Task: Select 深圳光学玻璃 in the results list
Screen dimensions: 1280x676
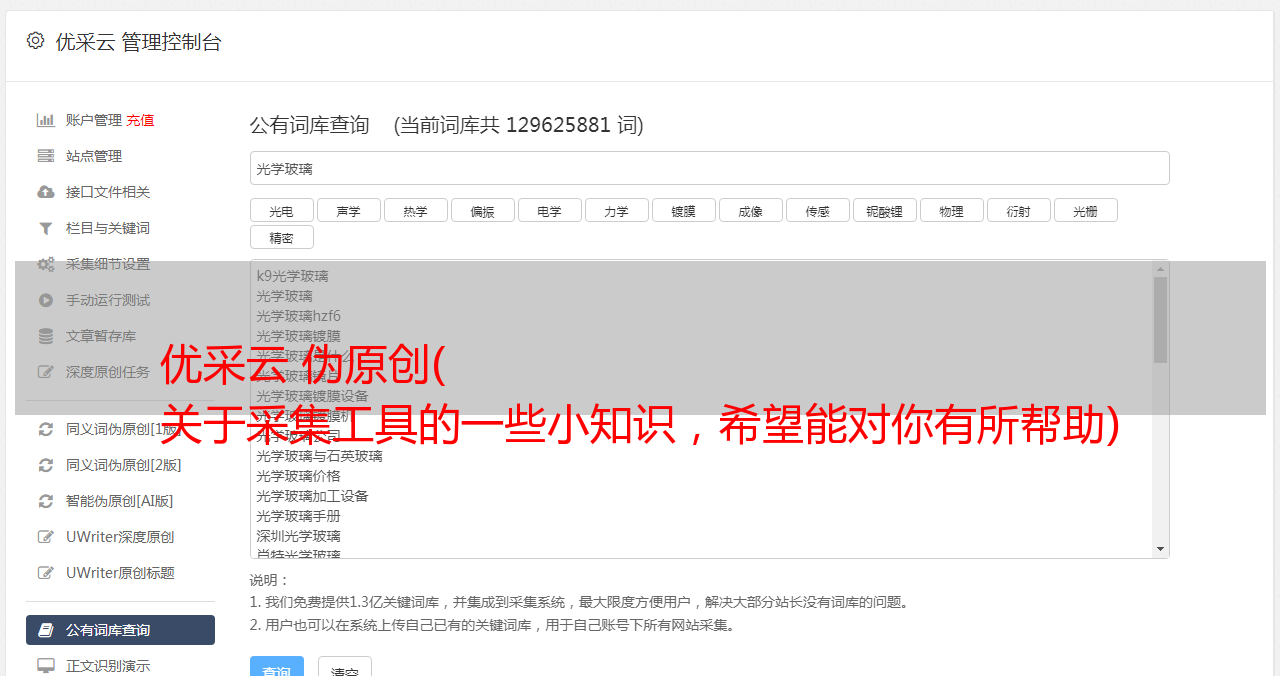Action: tap(298, 536)
